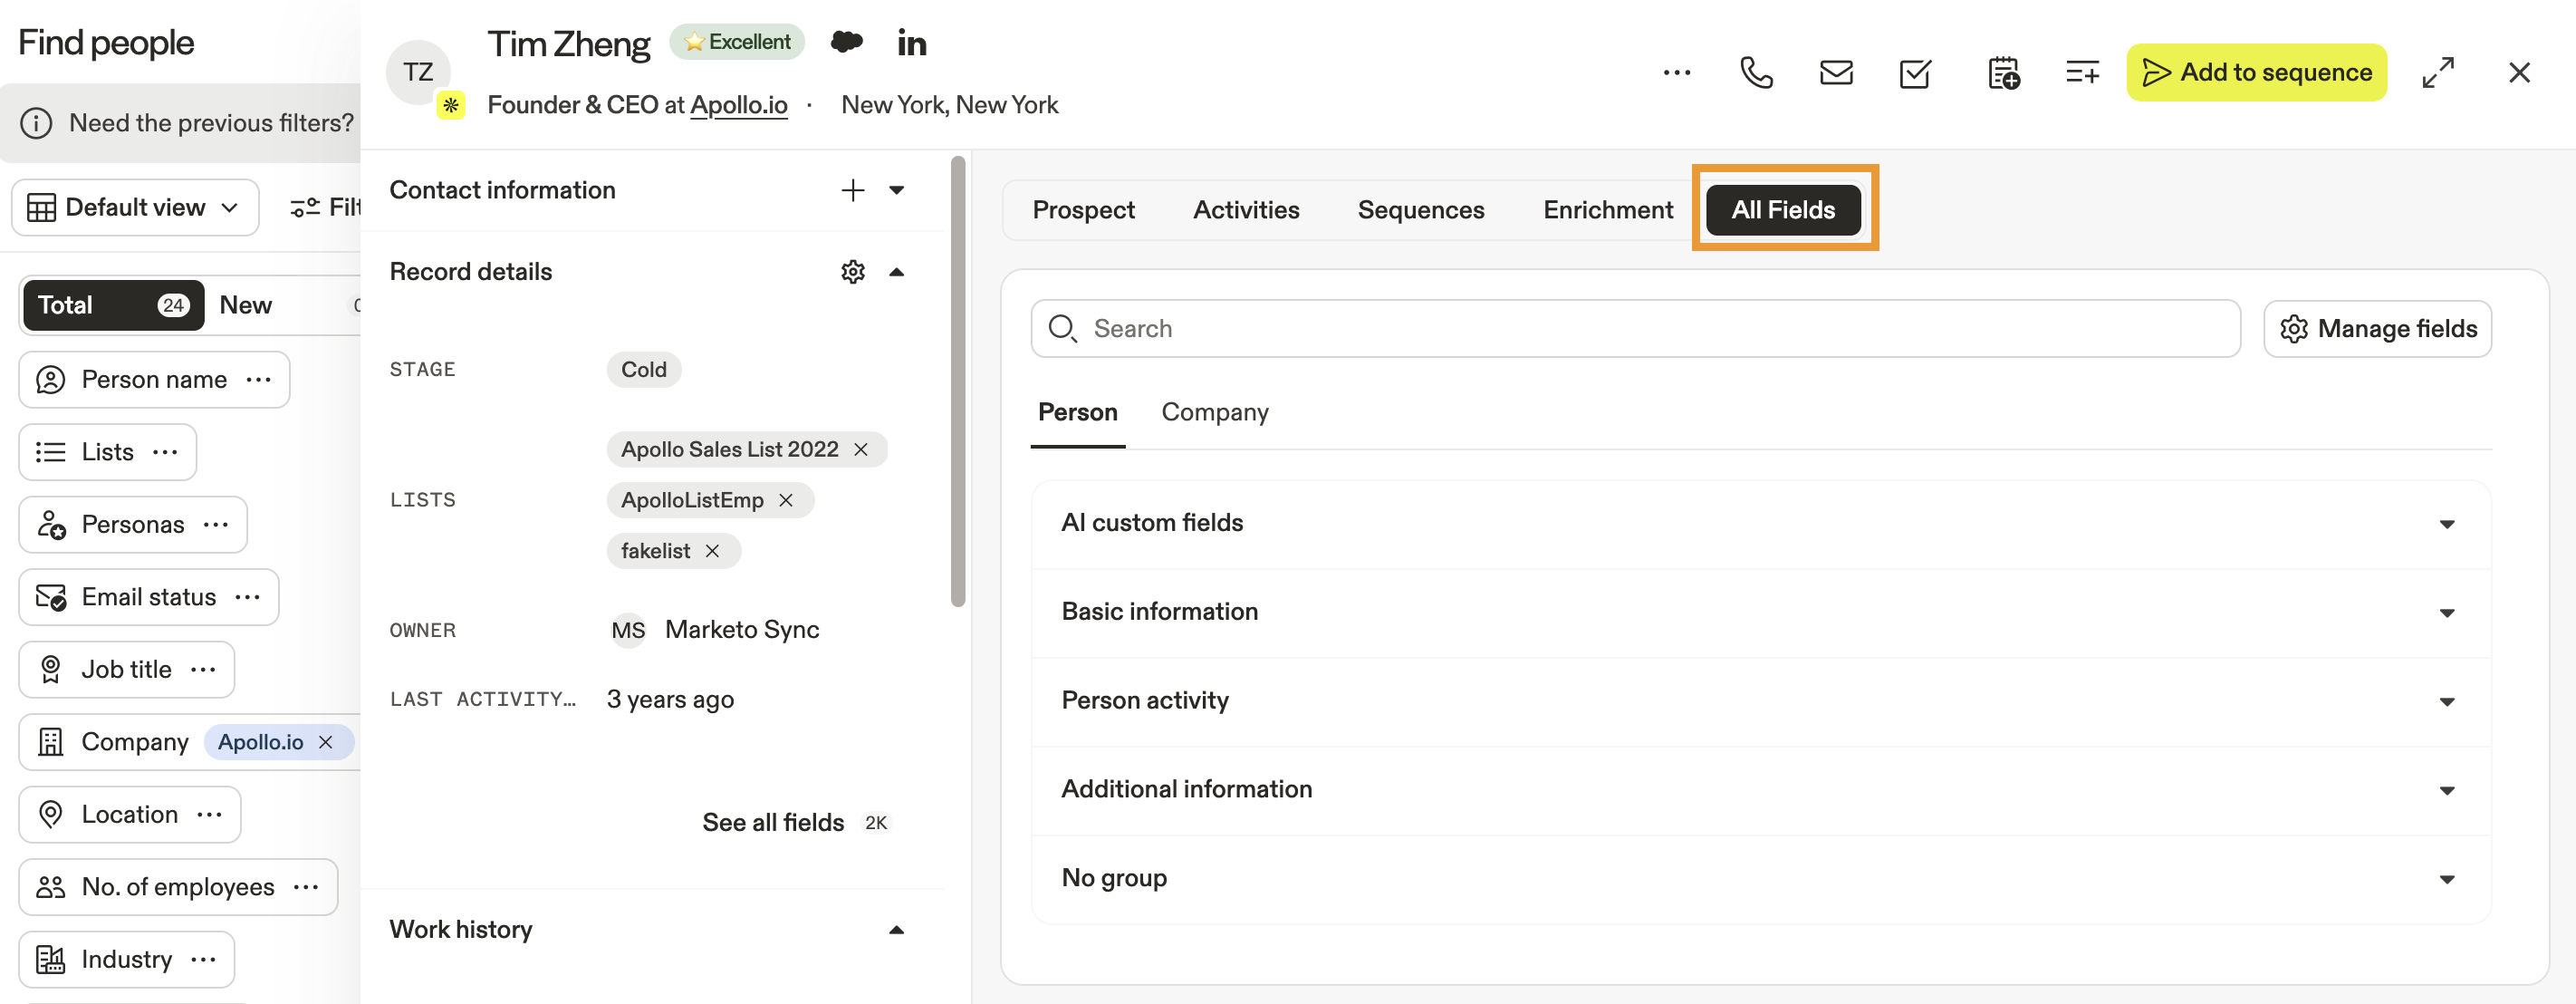Click the left panel vertical scrollbar
The image size is (2576, 1004).
[x=958, y=382]
